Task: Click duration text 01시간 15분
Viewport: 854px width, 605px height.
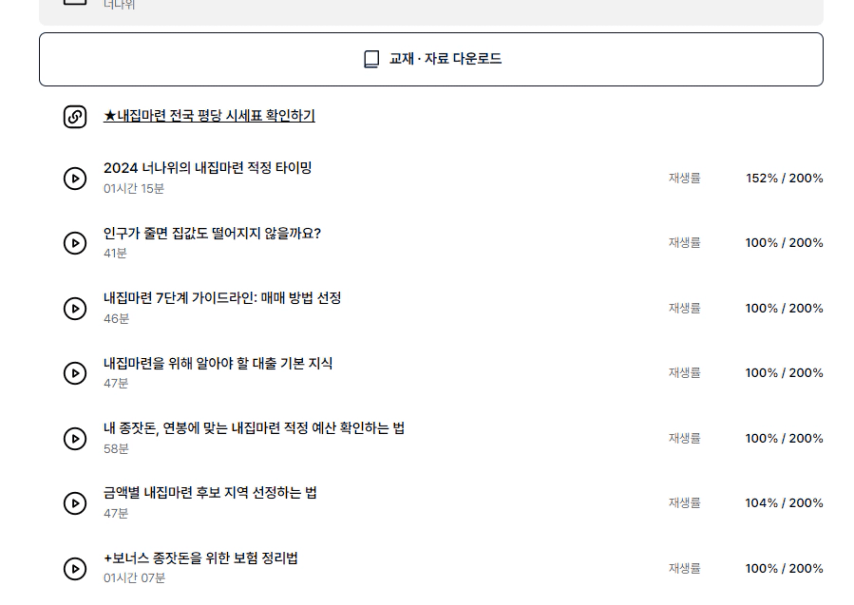Action: [x=133, y=188]
